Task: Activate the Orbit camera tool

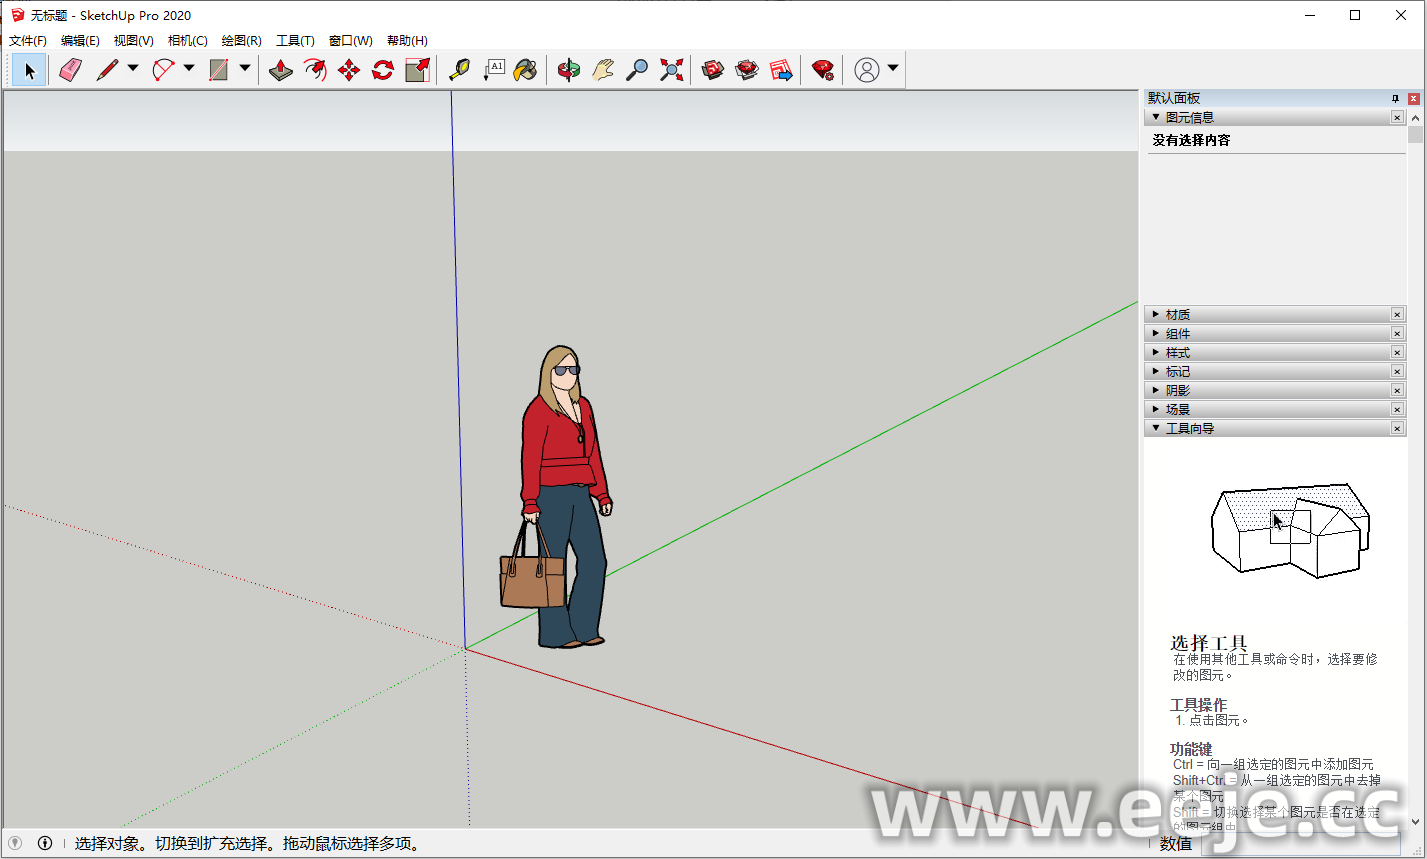Action: click(569, 70)
